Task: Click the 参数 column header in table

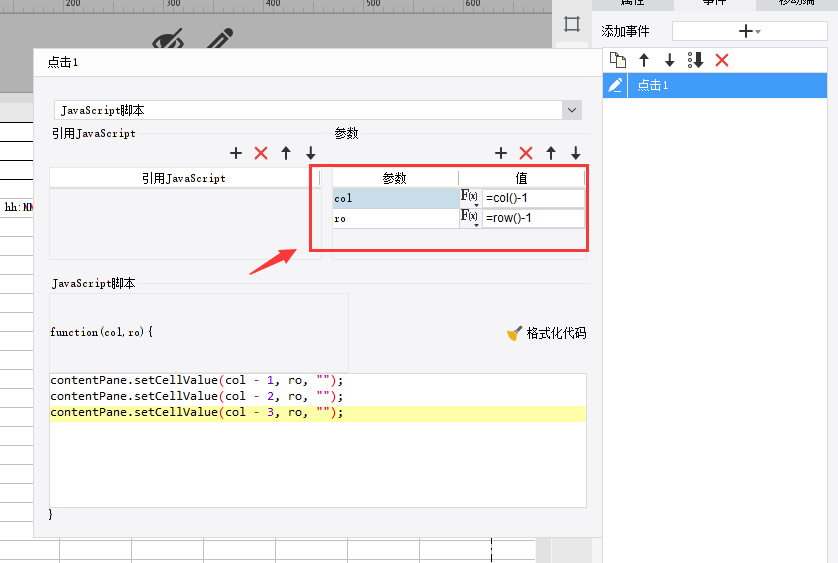Action: pos(395,178)
